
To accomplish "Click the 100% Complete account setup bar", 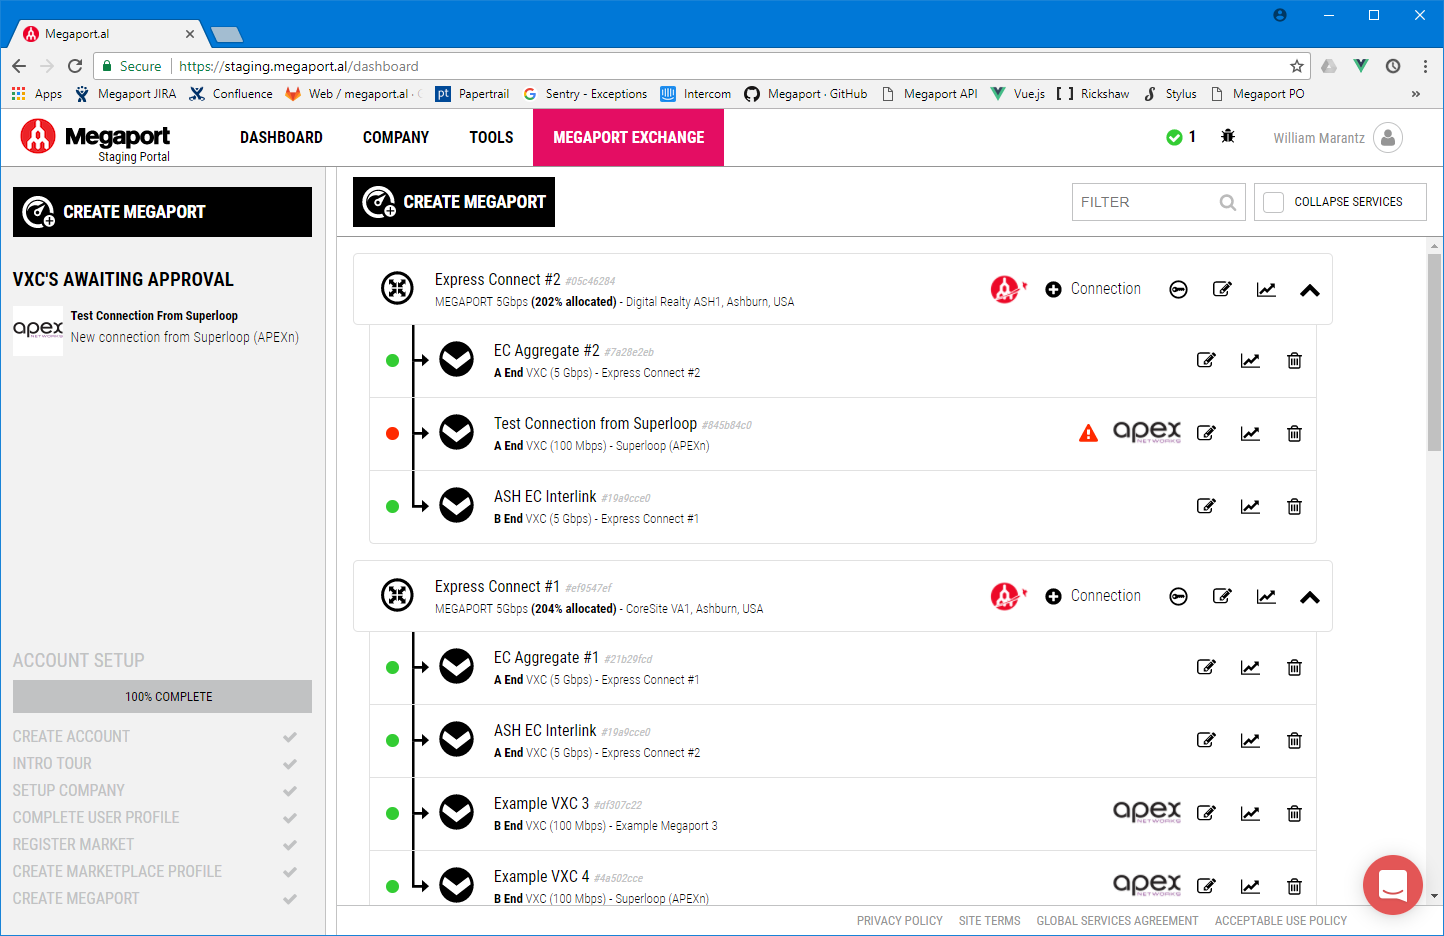I will click(162, 696).
